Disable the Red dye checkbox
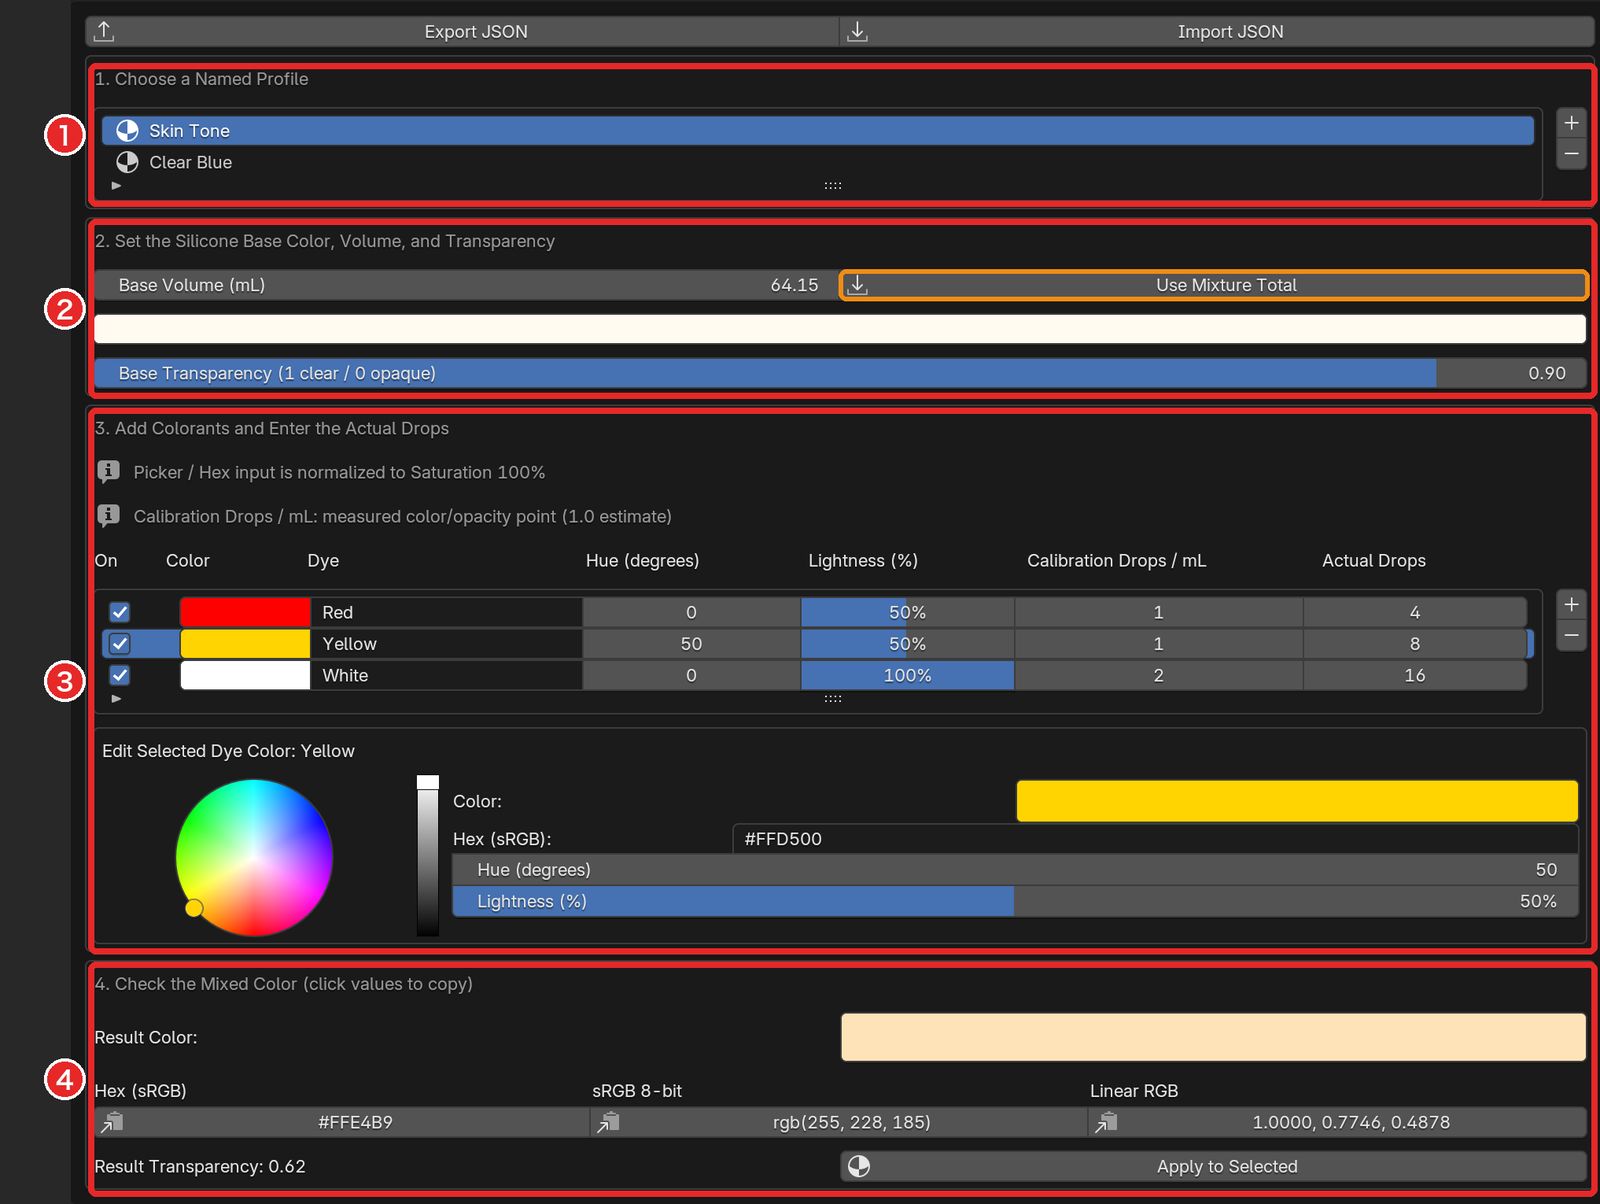 point(120,612)
